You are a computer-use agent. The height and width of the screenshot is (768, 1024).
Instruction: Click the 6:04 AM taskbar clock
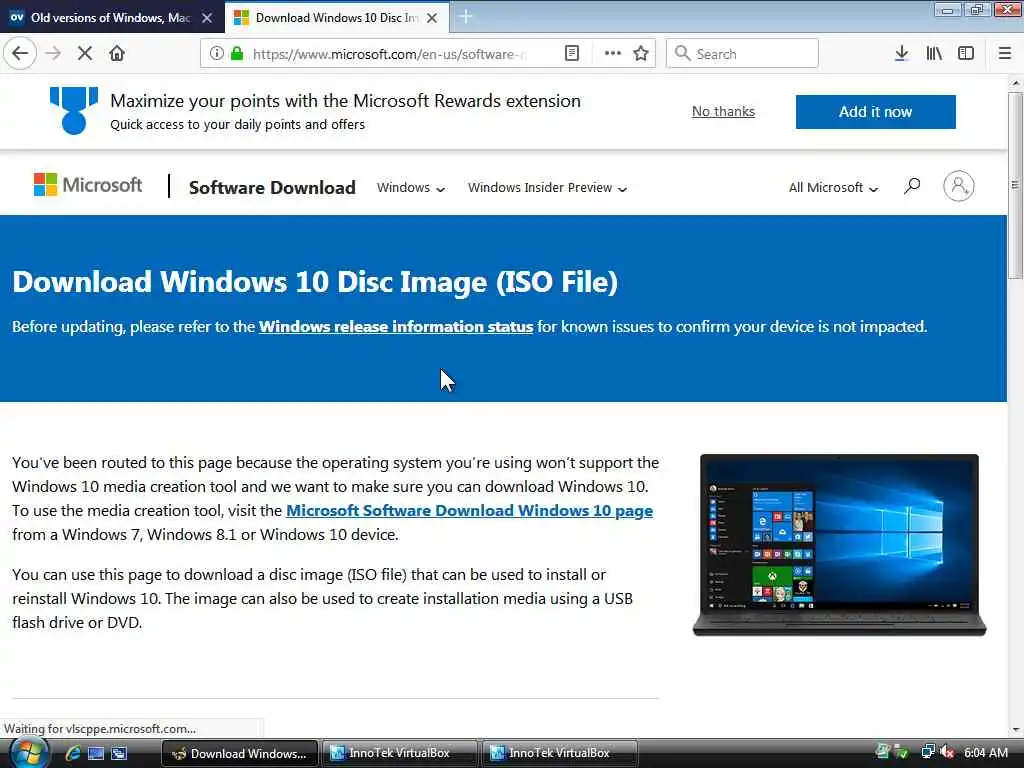[x=986, y=753]
